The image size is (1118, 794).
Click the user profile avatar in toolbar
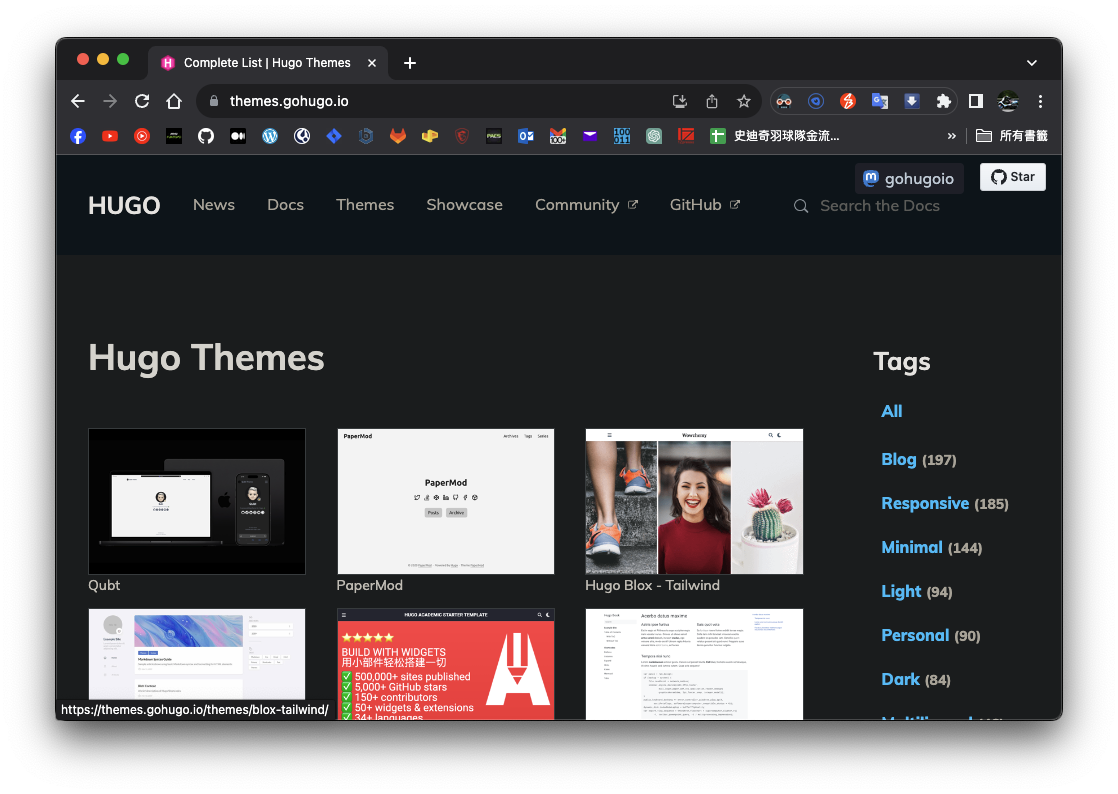[1008, 101]
